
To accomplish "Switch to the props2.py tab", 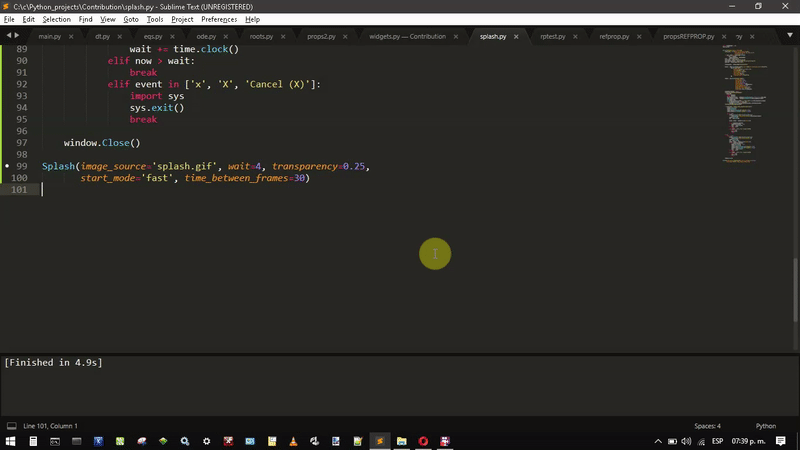I will tap(321, 37).
